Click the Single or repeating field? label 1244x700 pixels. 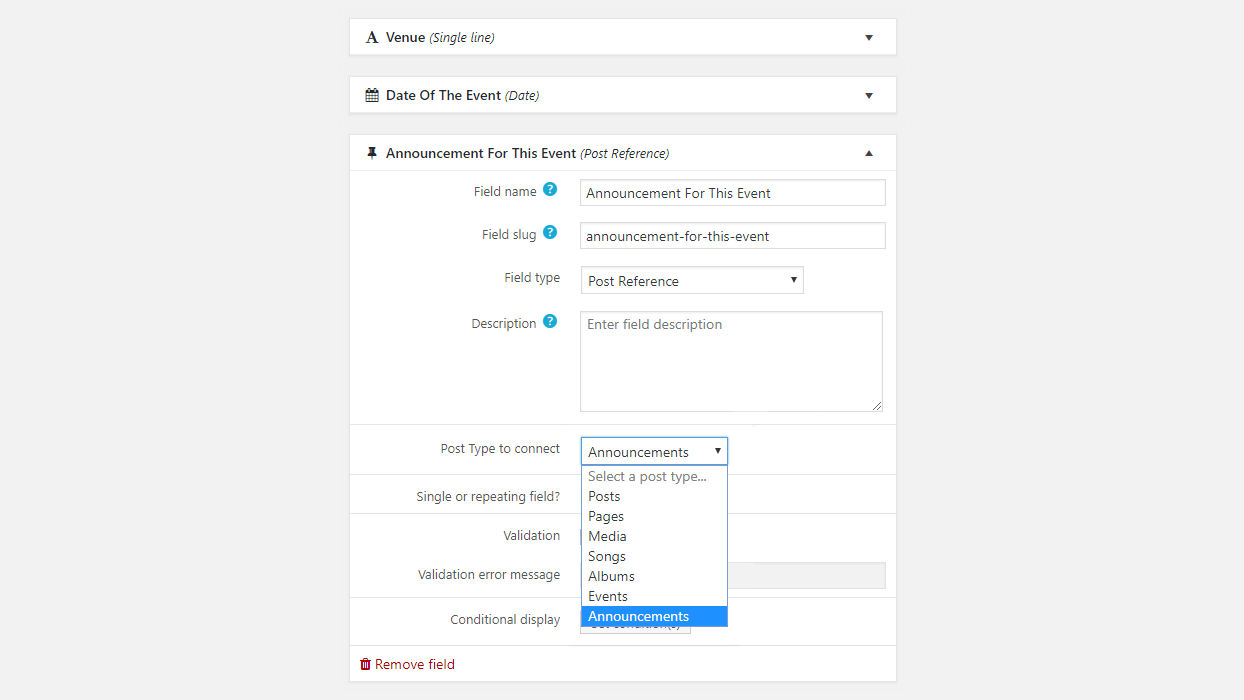click(x=488, y=497)
